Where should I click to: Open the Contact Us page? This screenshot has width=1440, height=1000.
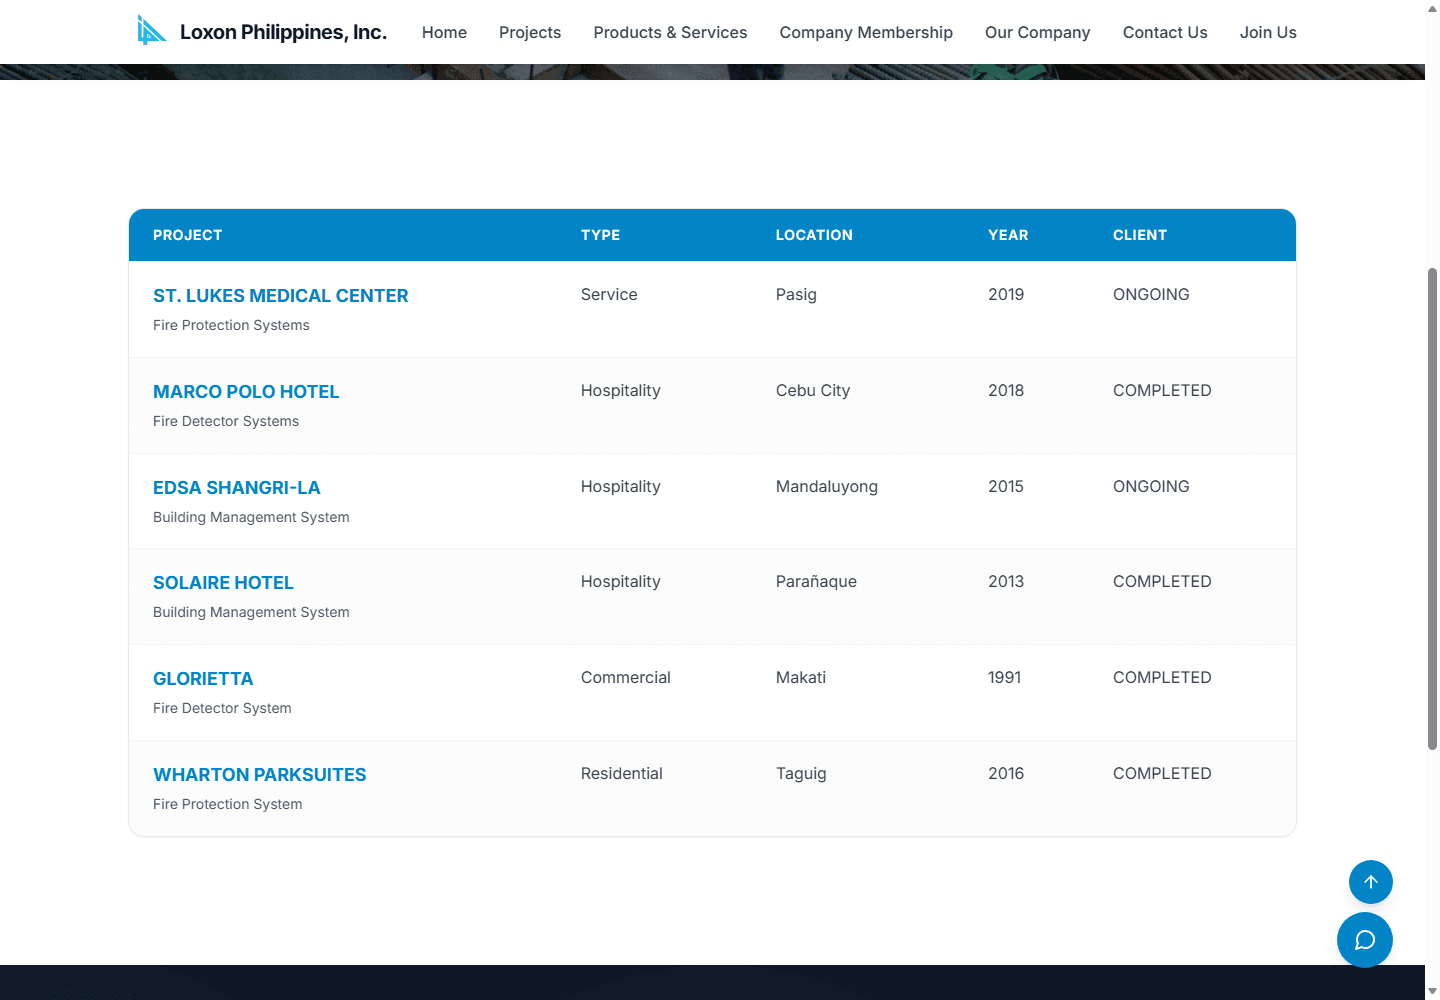point(1165,32)
